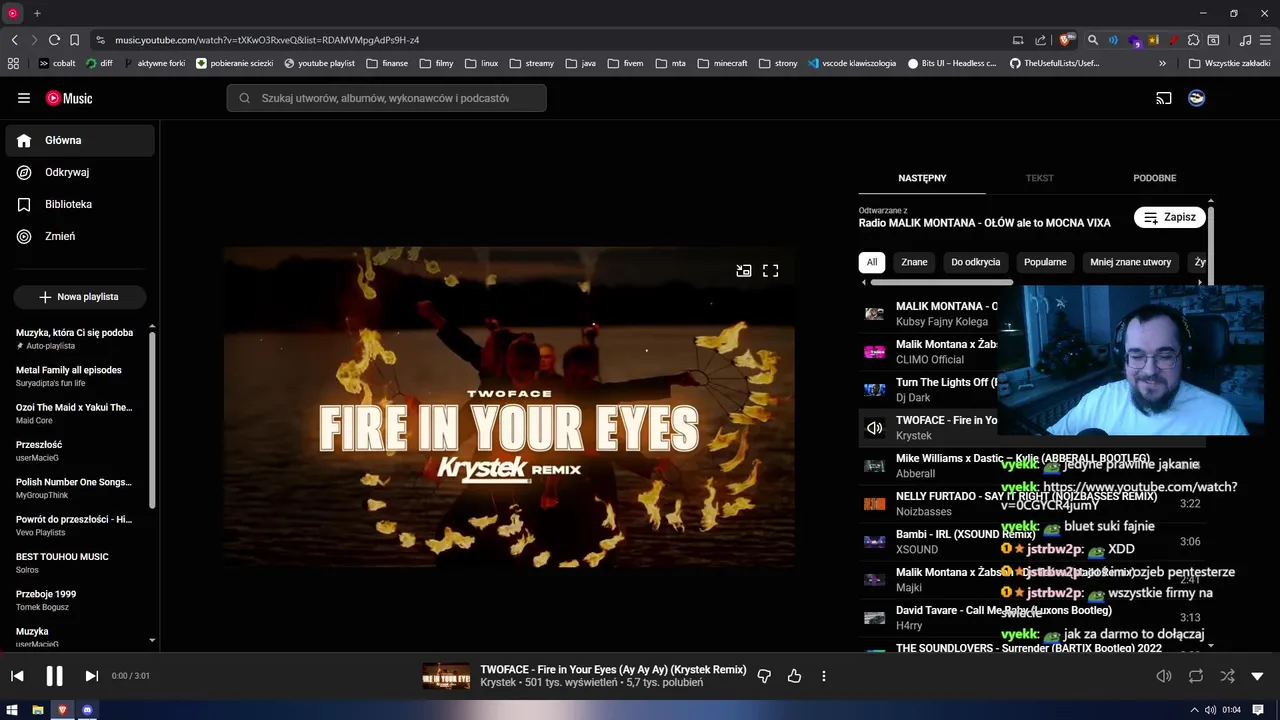
Task: Open the account avatar menu
Action: [x=1196, y=98]
